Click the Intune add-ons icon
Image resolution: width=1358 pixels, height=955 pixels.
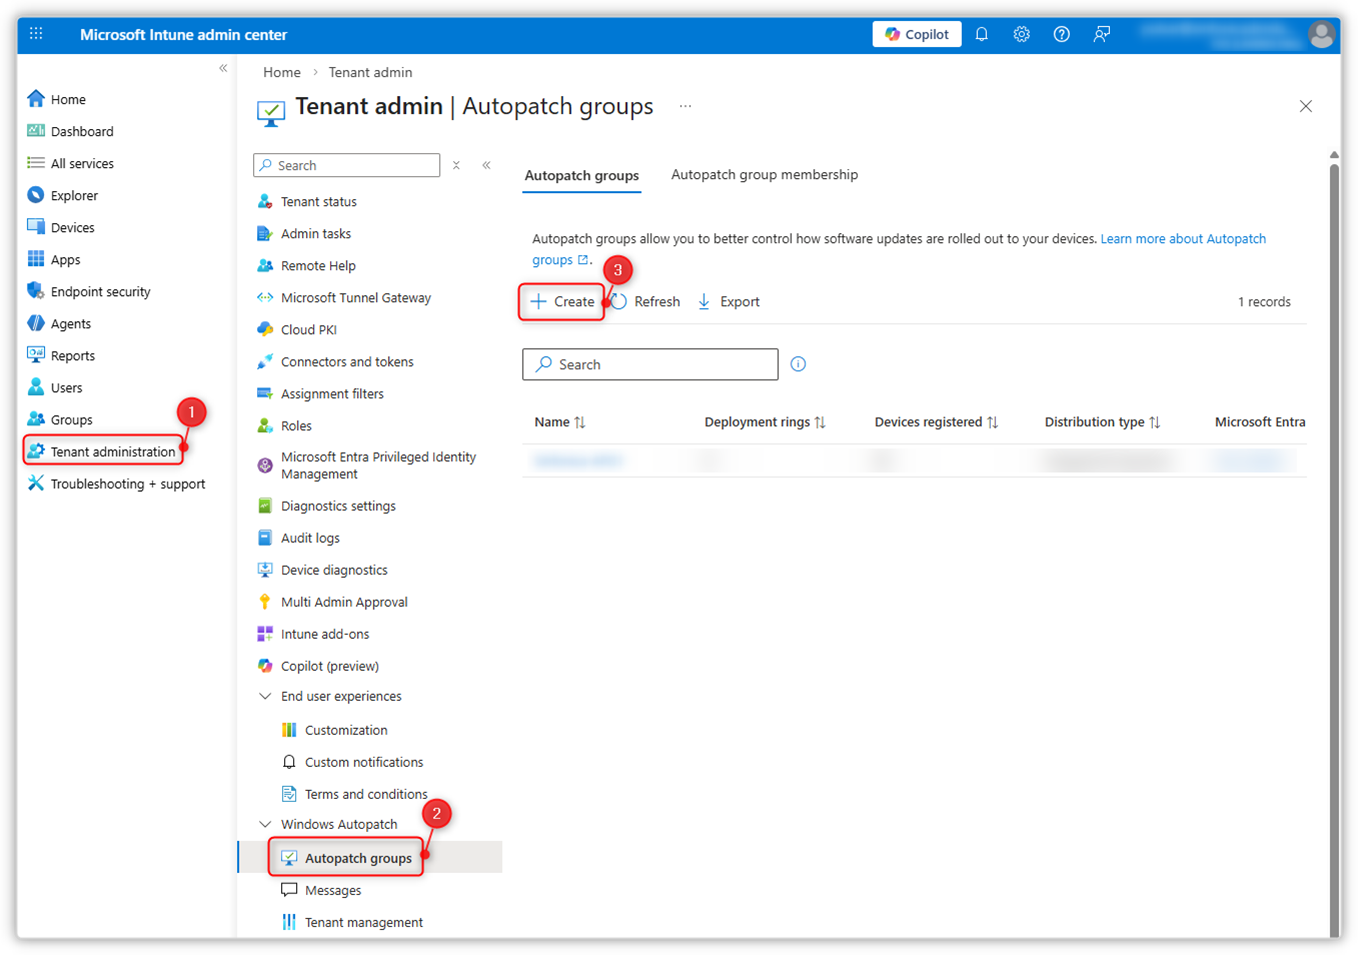point(265,633)
